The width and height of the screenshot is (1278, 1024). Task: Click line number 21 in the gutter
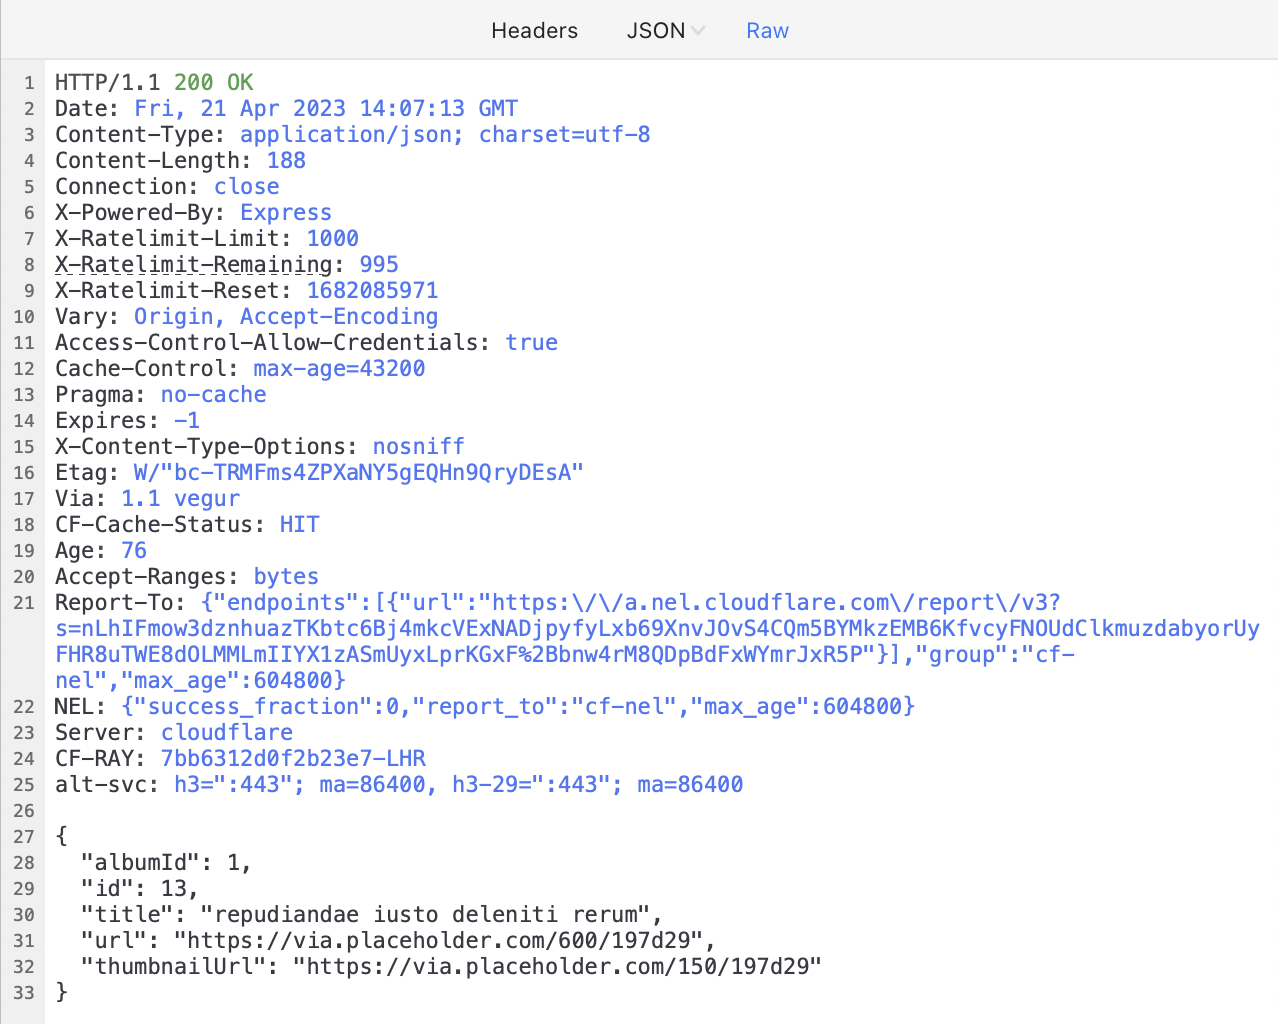24,602
